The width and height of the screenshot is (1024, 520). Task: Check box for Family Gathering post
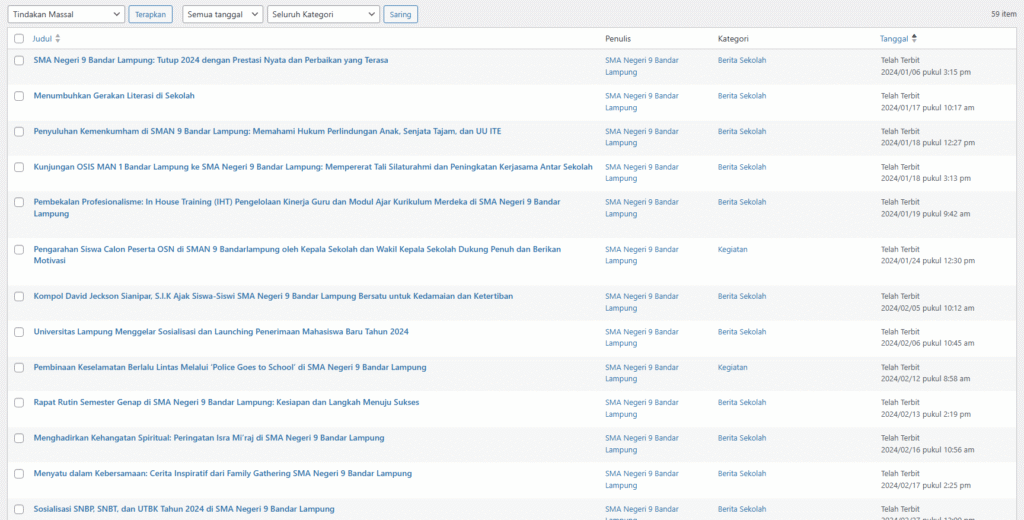coord(19,474)
